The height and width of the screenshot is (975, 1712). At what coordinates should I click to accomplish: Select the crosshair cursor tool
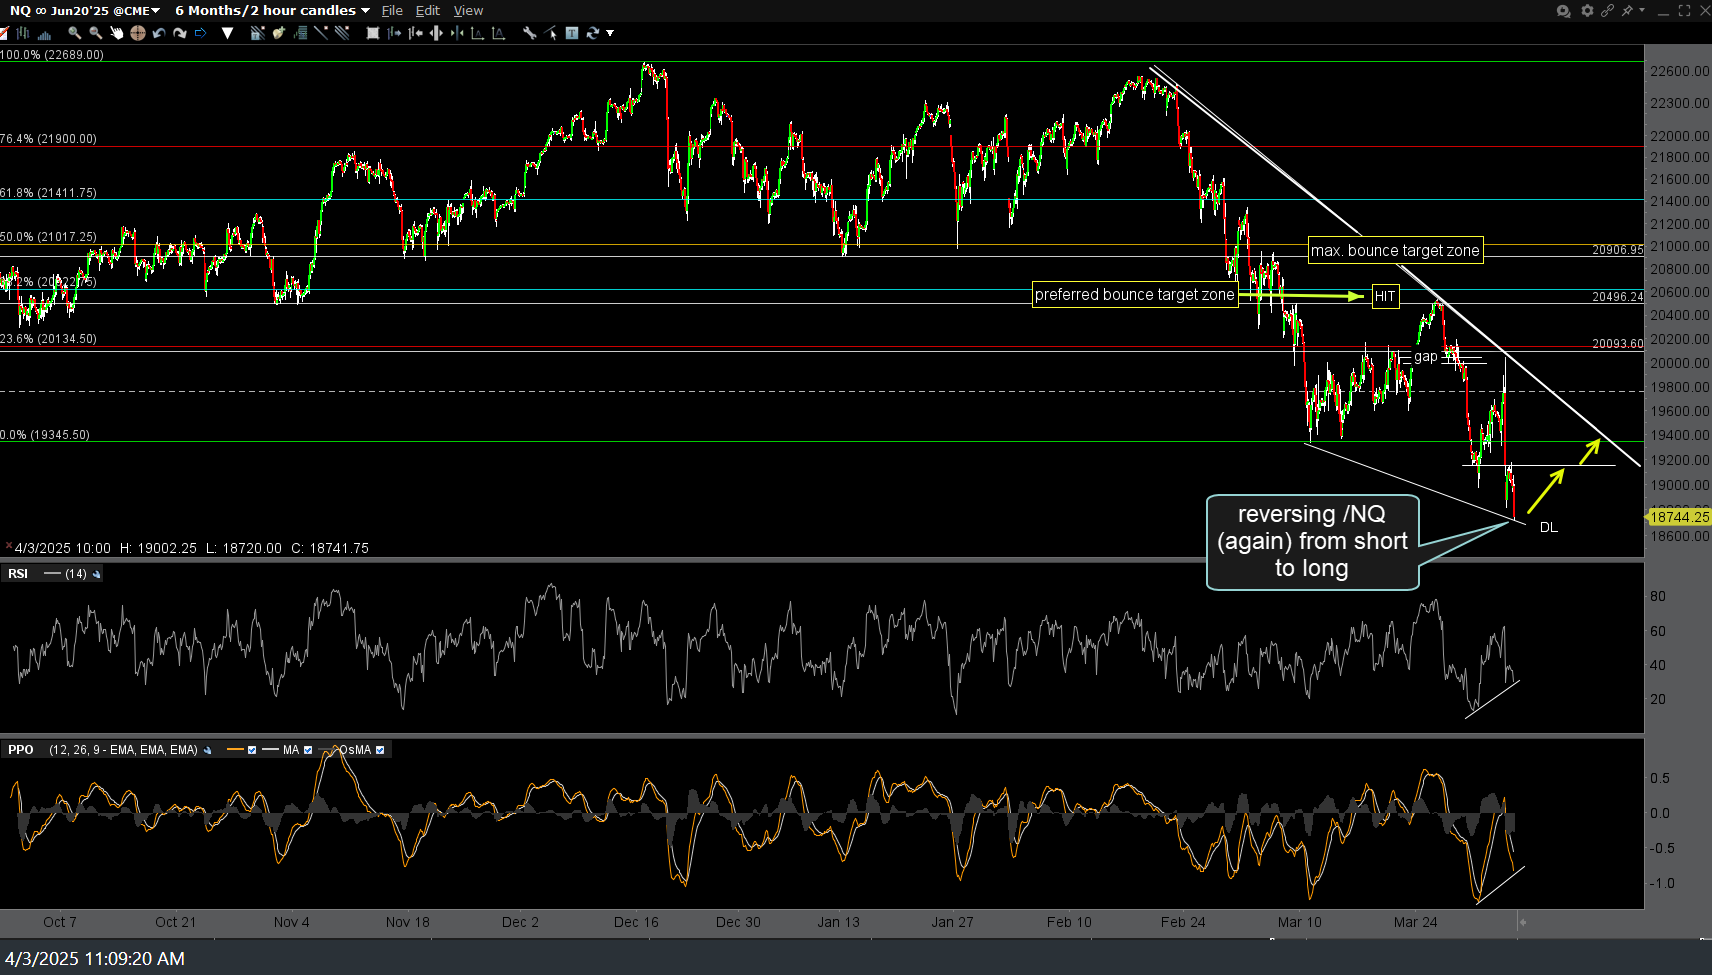(x=138, y=33)
